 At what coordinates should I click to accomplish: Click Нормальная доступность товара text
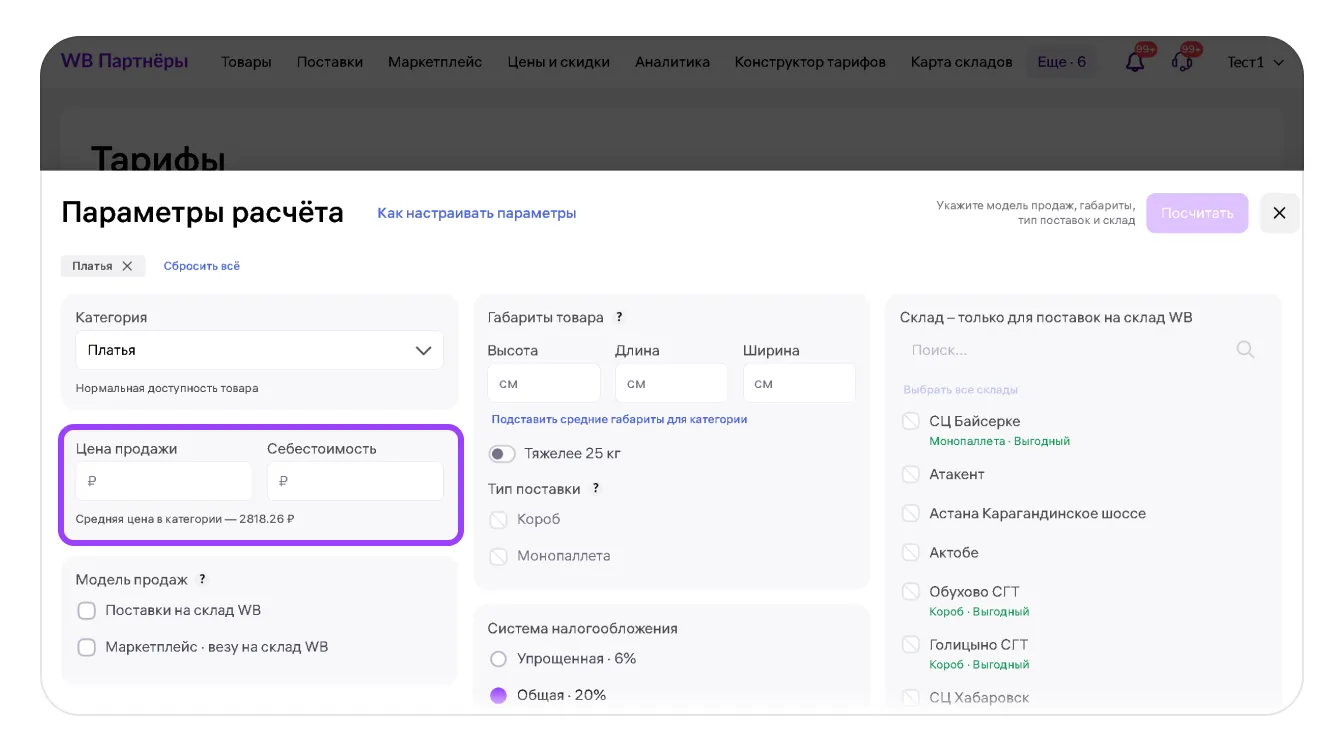coord(167,388)
